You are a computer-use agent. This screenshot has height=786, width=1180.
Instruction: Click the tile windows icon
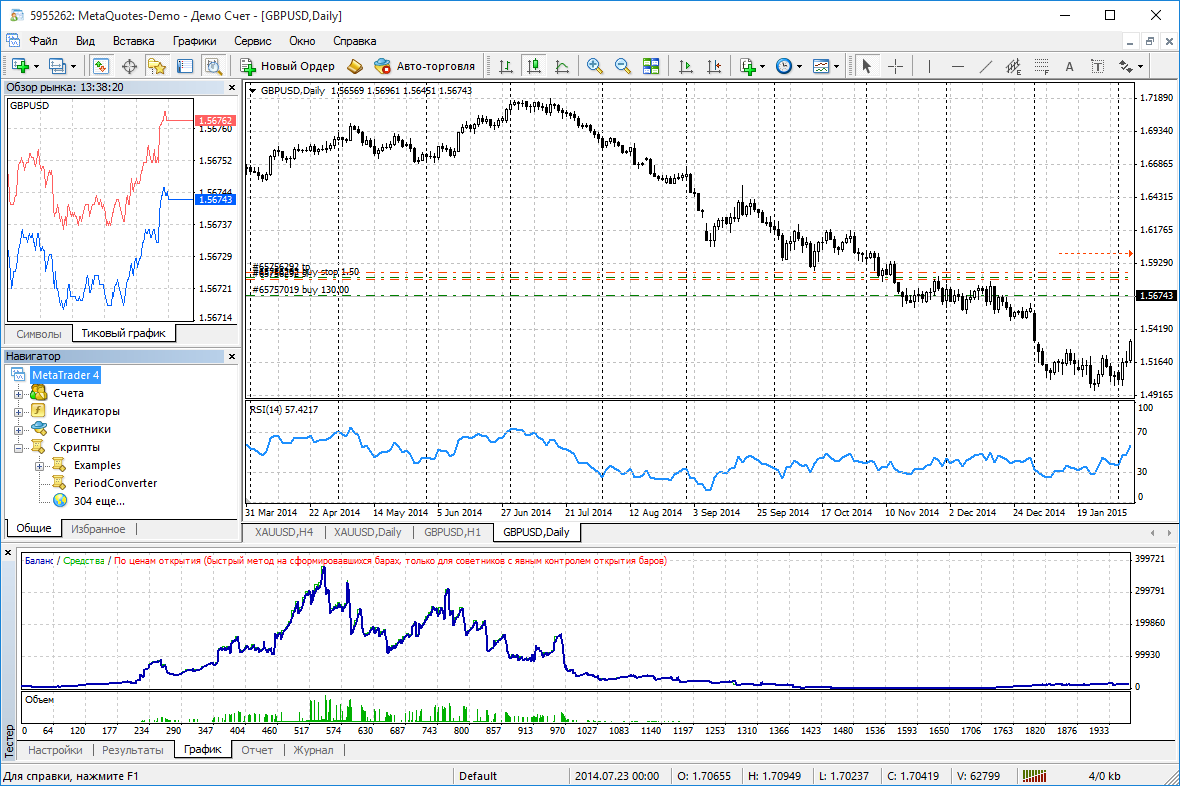pyautogui.click(x=651, y=66)
